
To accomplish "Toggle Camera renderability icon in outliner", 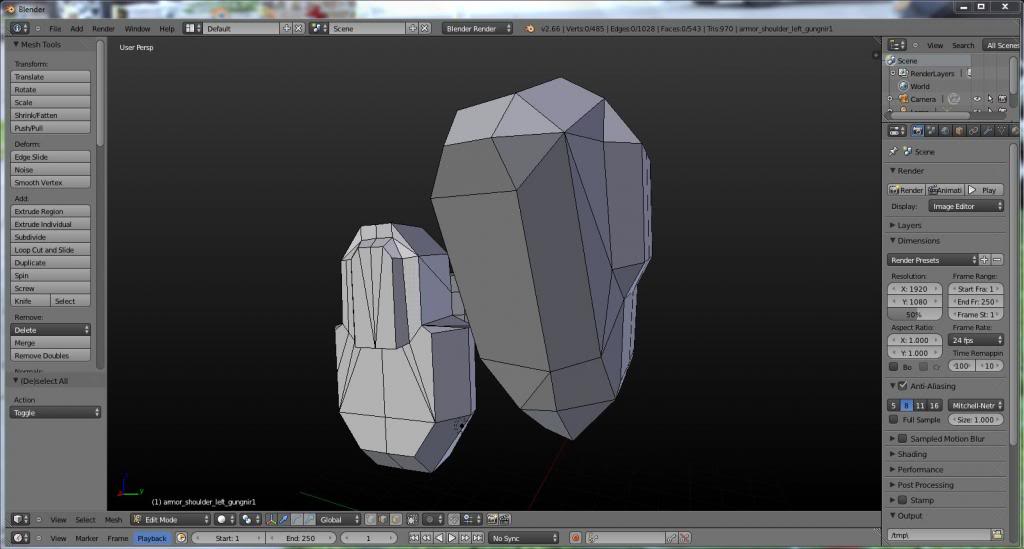I will tap(1002, 99).
